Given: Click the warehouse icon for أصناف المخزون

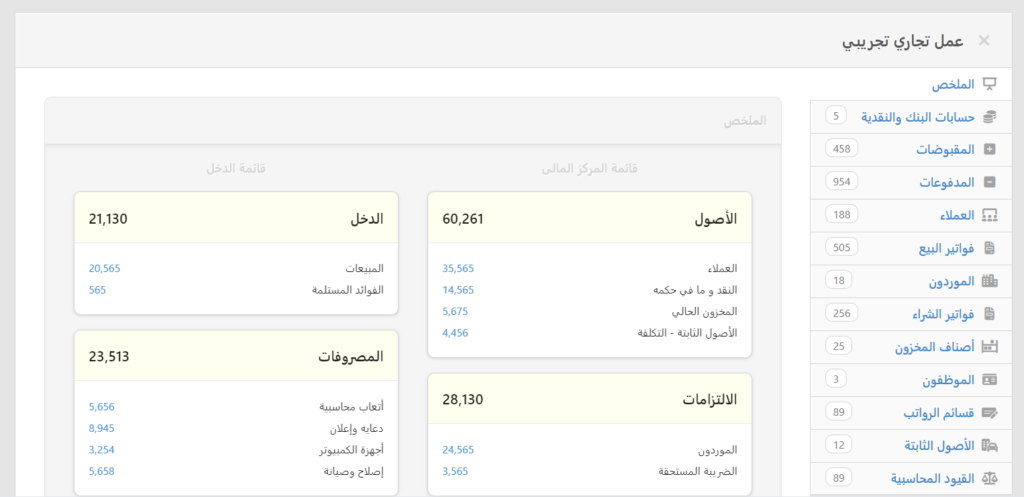Looking at the screenshot, I should pyautogui.click(x=990, y=347).
